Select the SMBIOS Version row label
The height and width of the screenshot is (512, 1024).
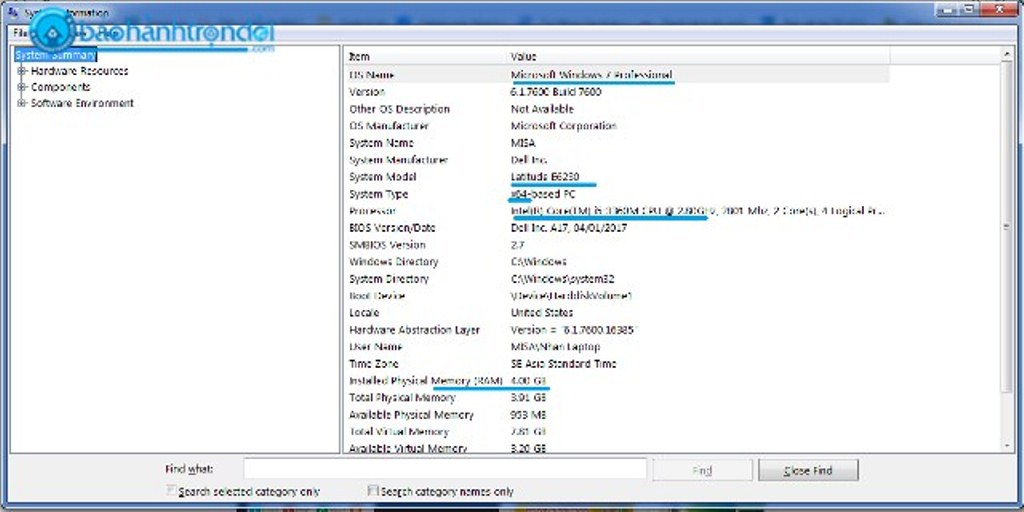point(387,245)
